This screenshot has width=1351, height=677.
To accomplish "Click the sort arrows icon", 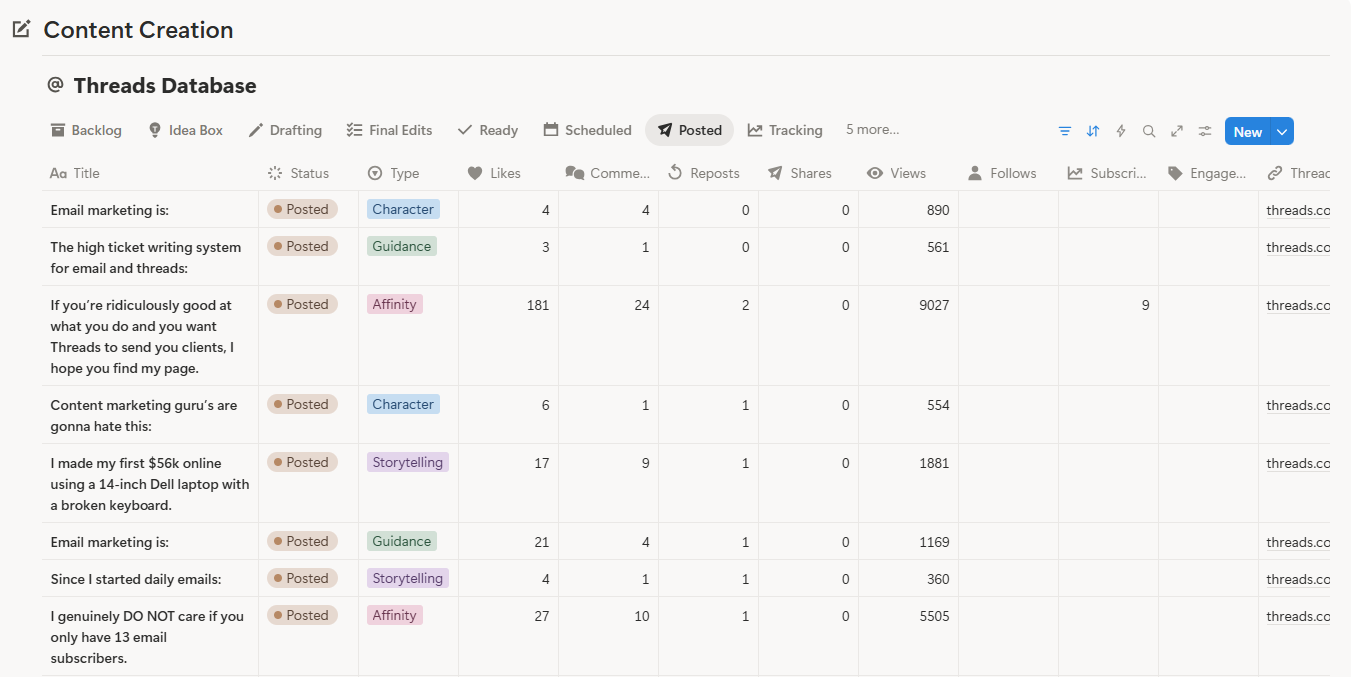I will (1093, 131).
